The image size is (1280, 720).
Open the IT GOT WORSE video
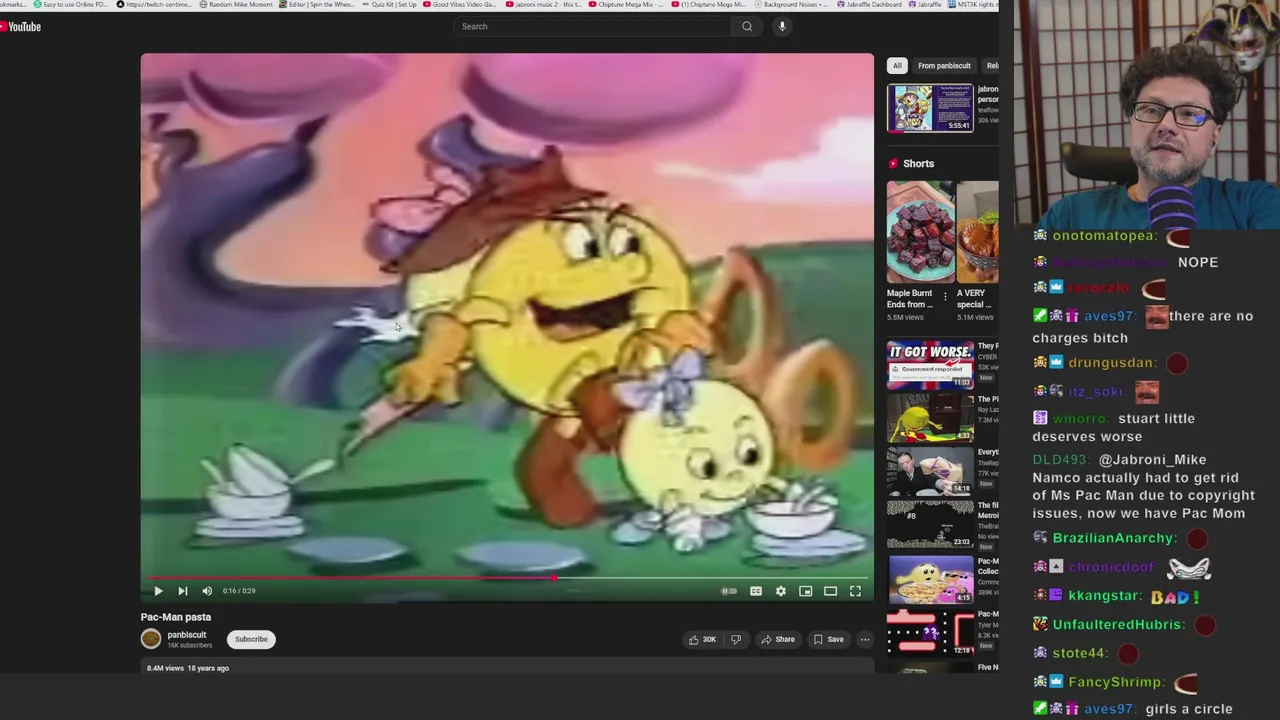pos(930,364)
